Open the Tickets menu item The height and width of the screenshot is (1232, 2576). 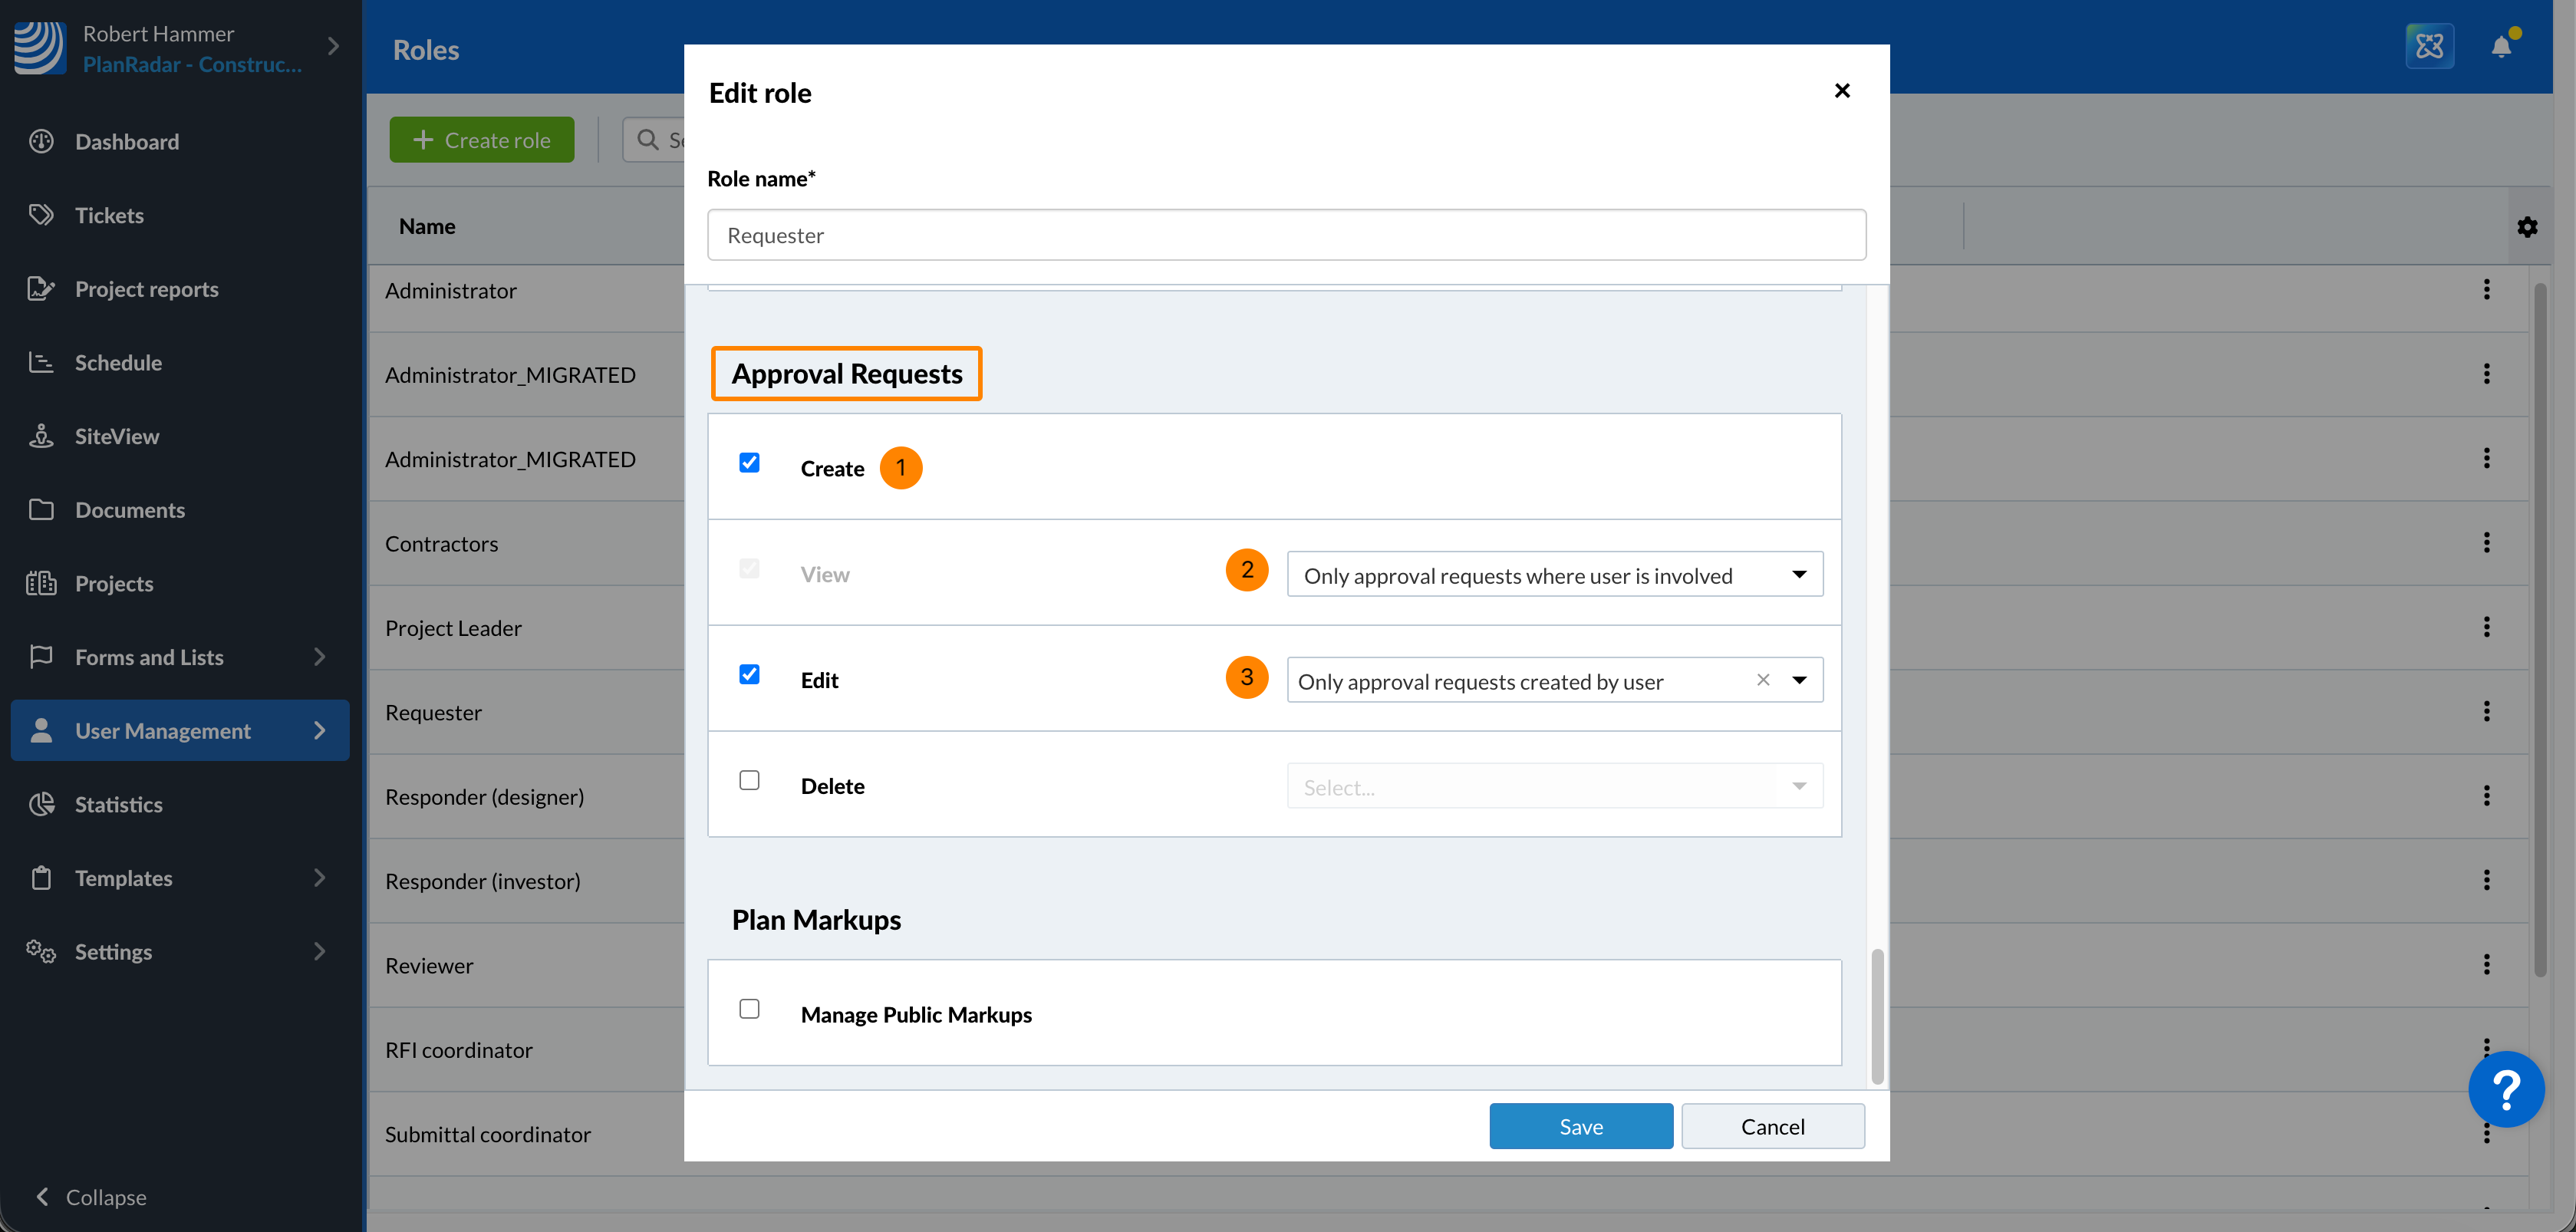(x=109, y=215)
